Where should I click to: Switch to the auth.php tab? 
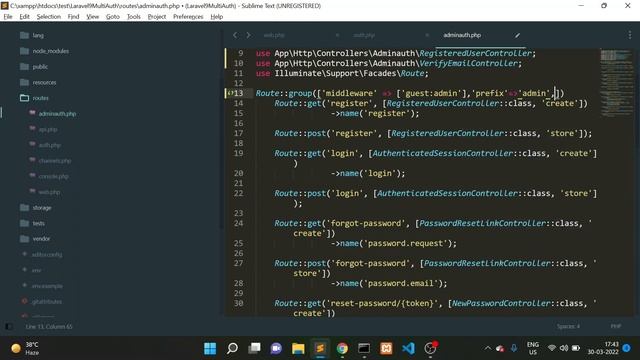[364, 36]
